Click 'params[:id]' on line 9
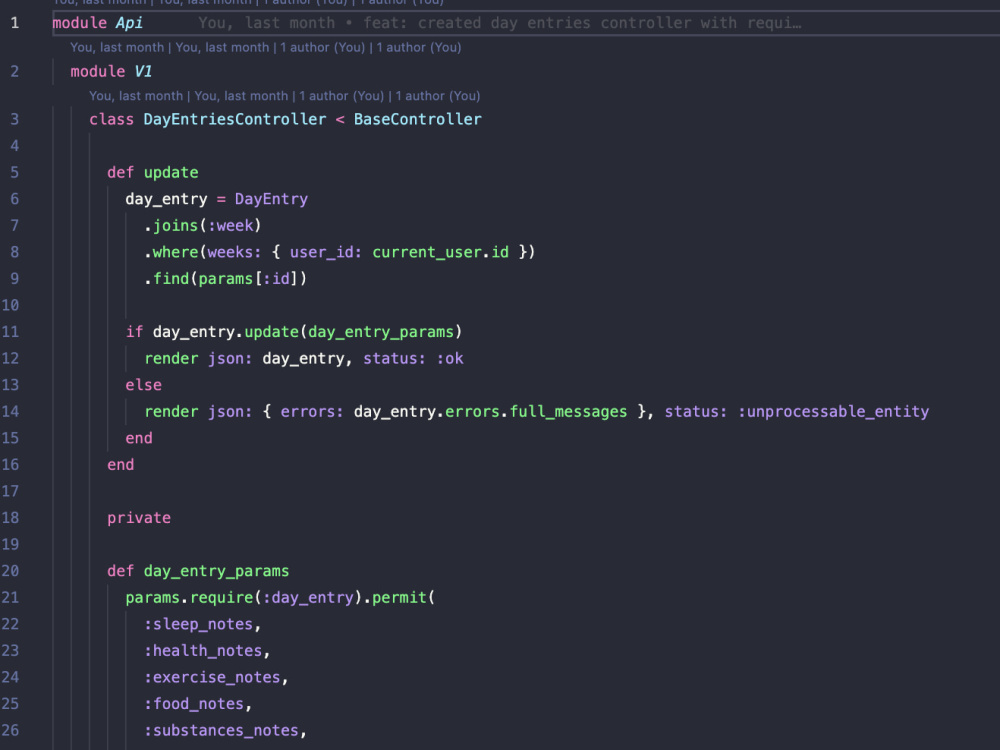 [x=248, y=279]
